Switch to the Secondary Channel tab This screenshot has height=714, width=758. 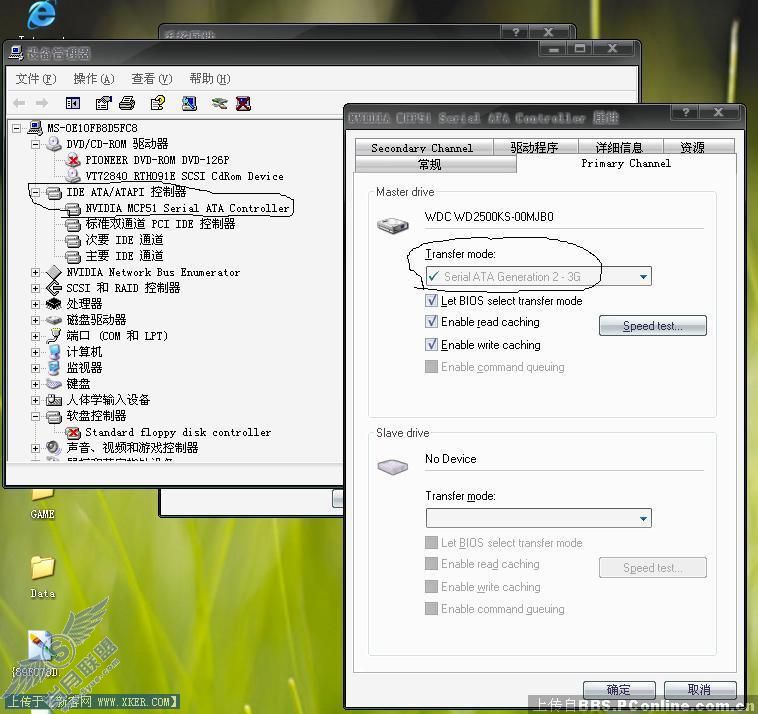point(423,147)
